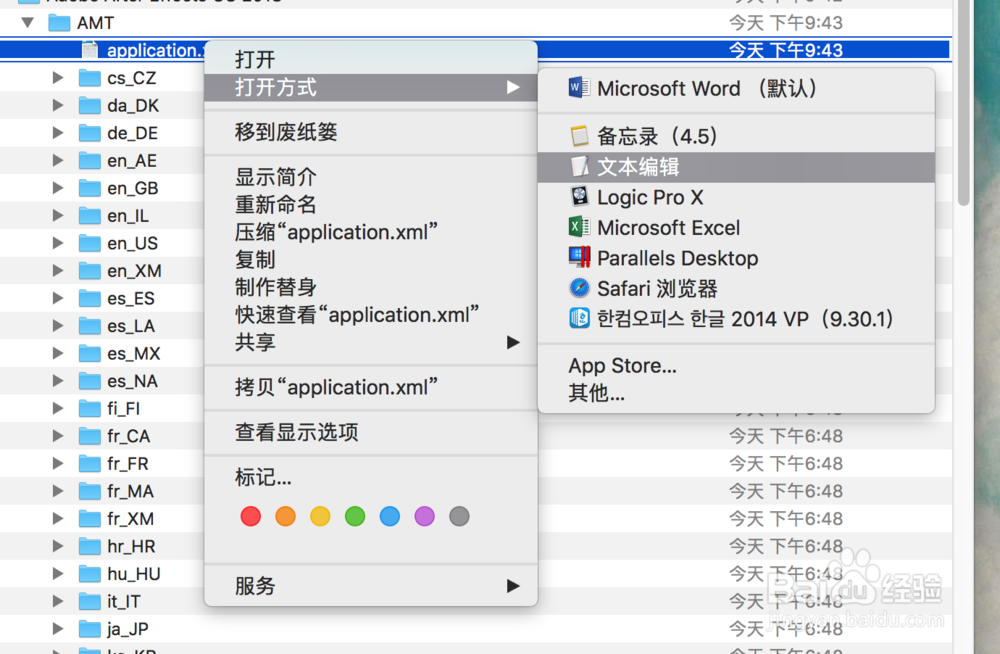The height and width of the screenshot is (654, 1000).
Task: Click the en_AE folder icon
Action: [89, 160]
